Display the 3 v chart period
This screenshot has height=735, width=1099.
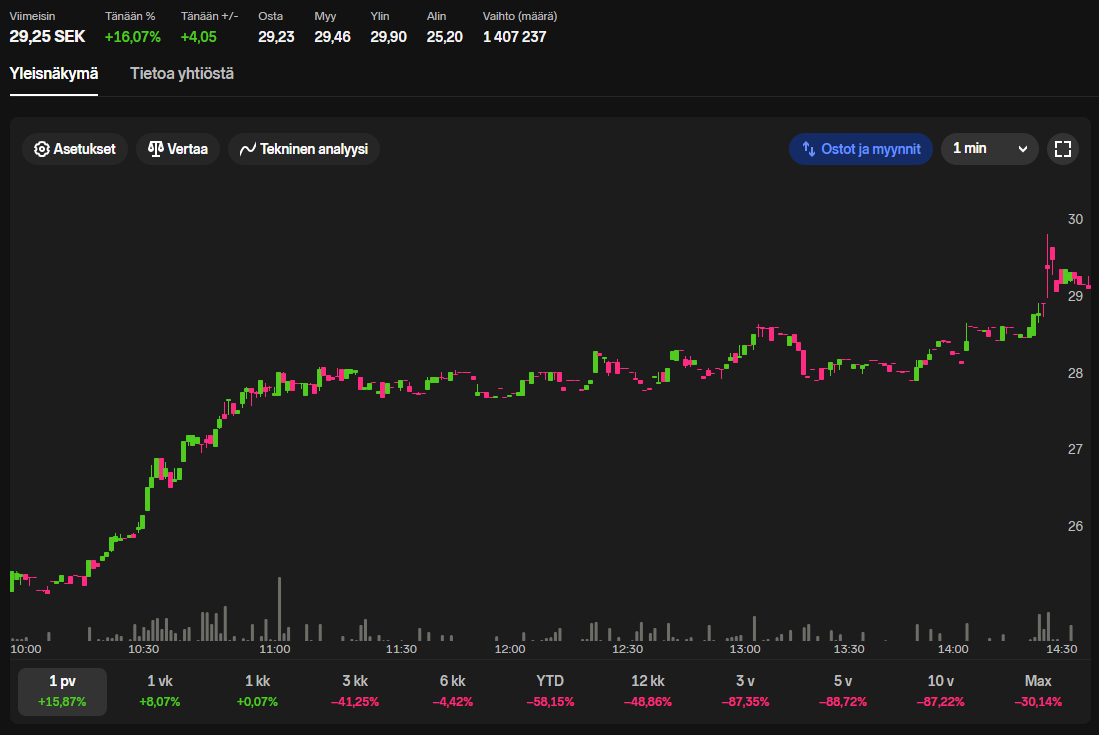tap(745, 691)
